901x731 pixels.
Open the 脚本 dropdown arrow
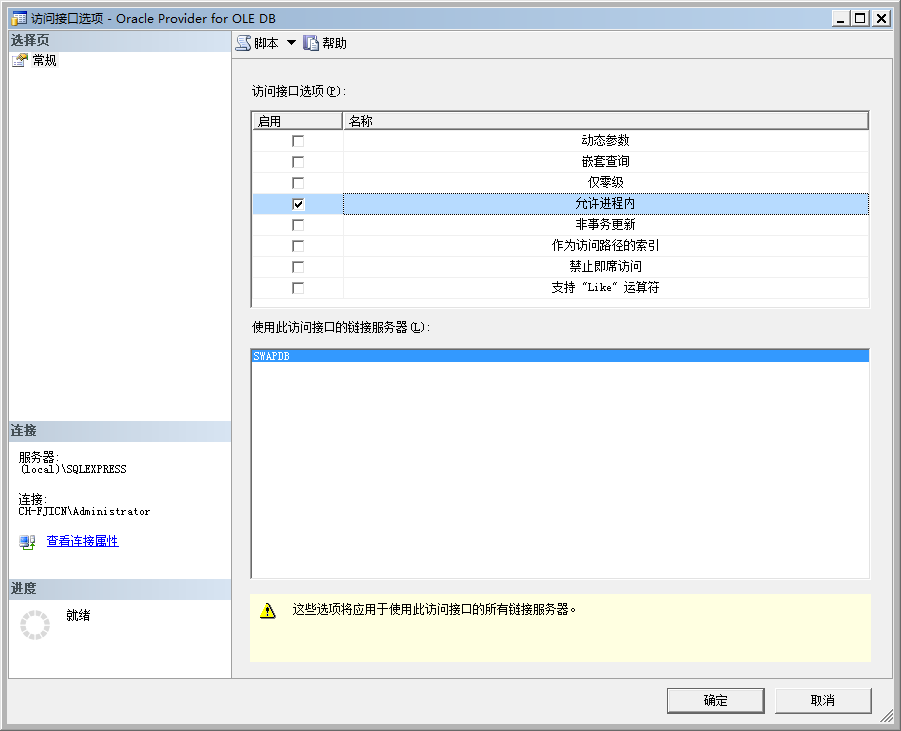[x=291, y=43]
